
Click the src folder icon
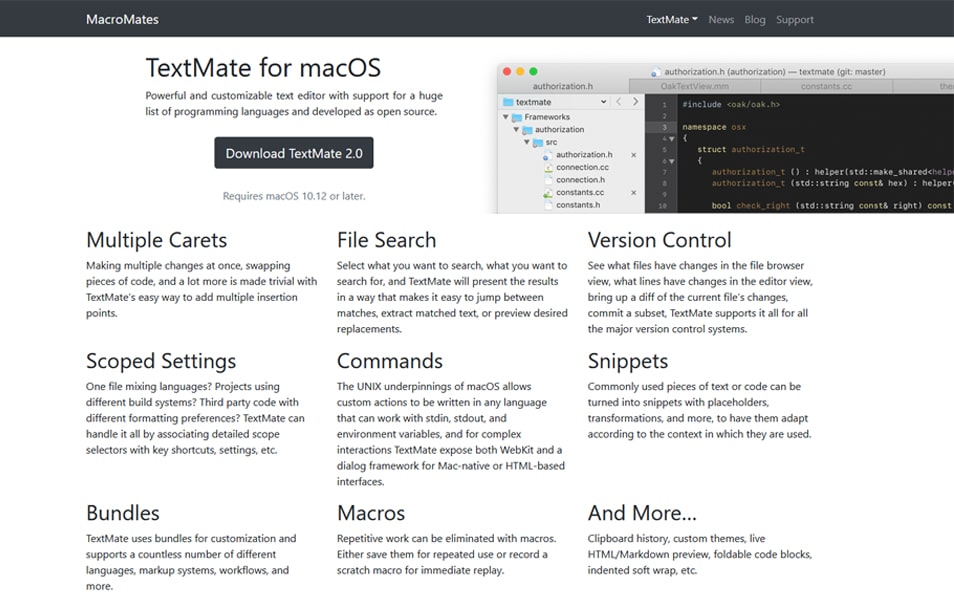click(x=538, y=142)
